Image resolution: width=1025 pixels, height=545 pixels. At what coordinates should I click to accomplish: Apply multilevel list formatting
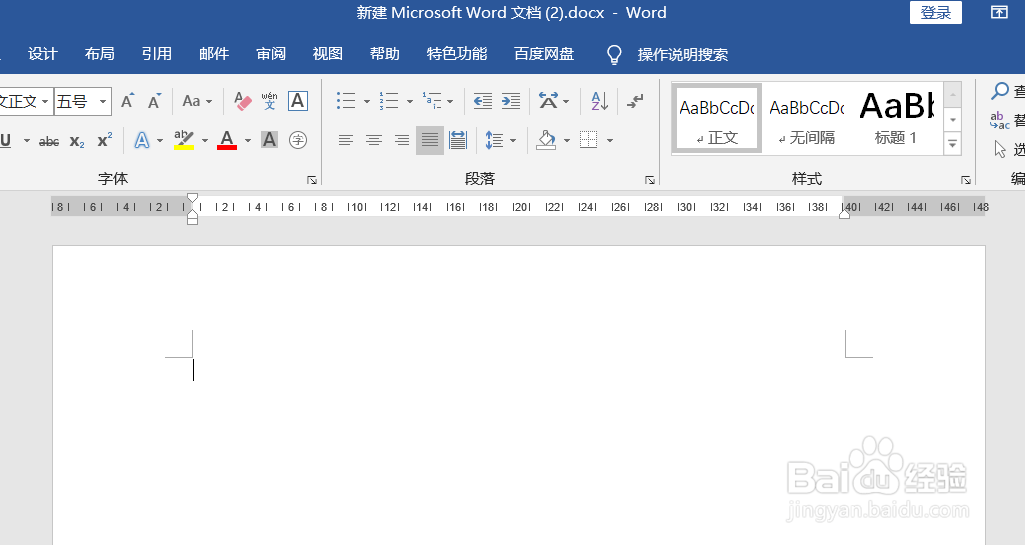(431, 101)
